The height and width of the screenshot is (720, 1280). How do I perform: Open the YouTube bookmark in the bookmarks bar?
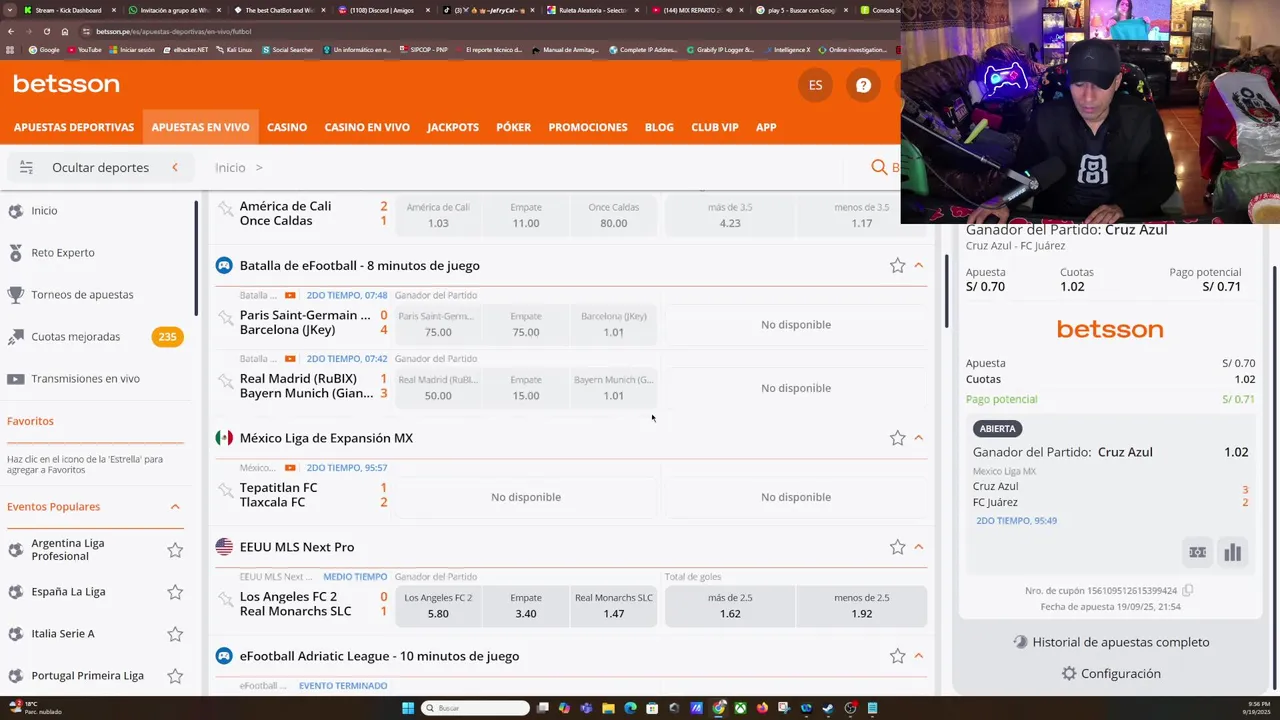click(x=84, y=49)
